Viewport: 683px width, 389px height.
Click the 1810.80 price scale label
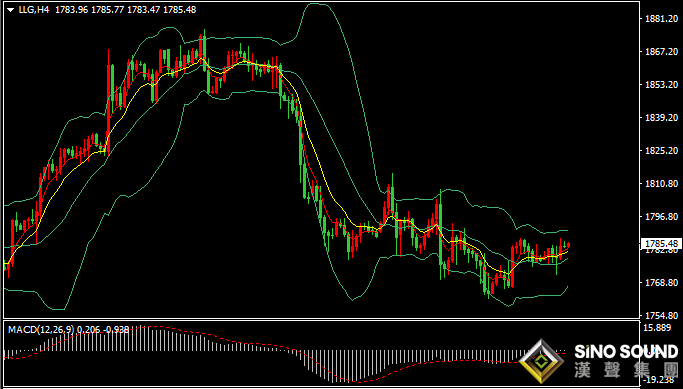pyautogui.click(x=663, y=183)
